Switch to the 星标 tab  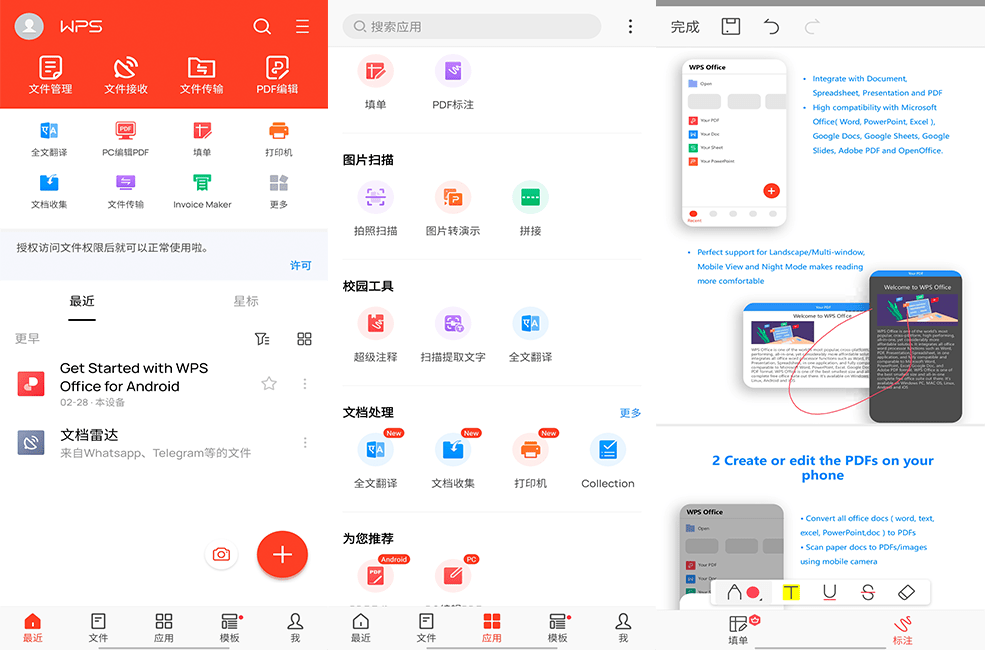coord(246,301)
